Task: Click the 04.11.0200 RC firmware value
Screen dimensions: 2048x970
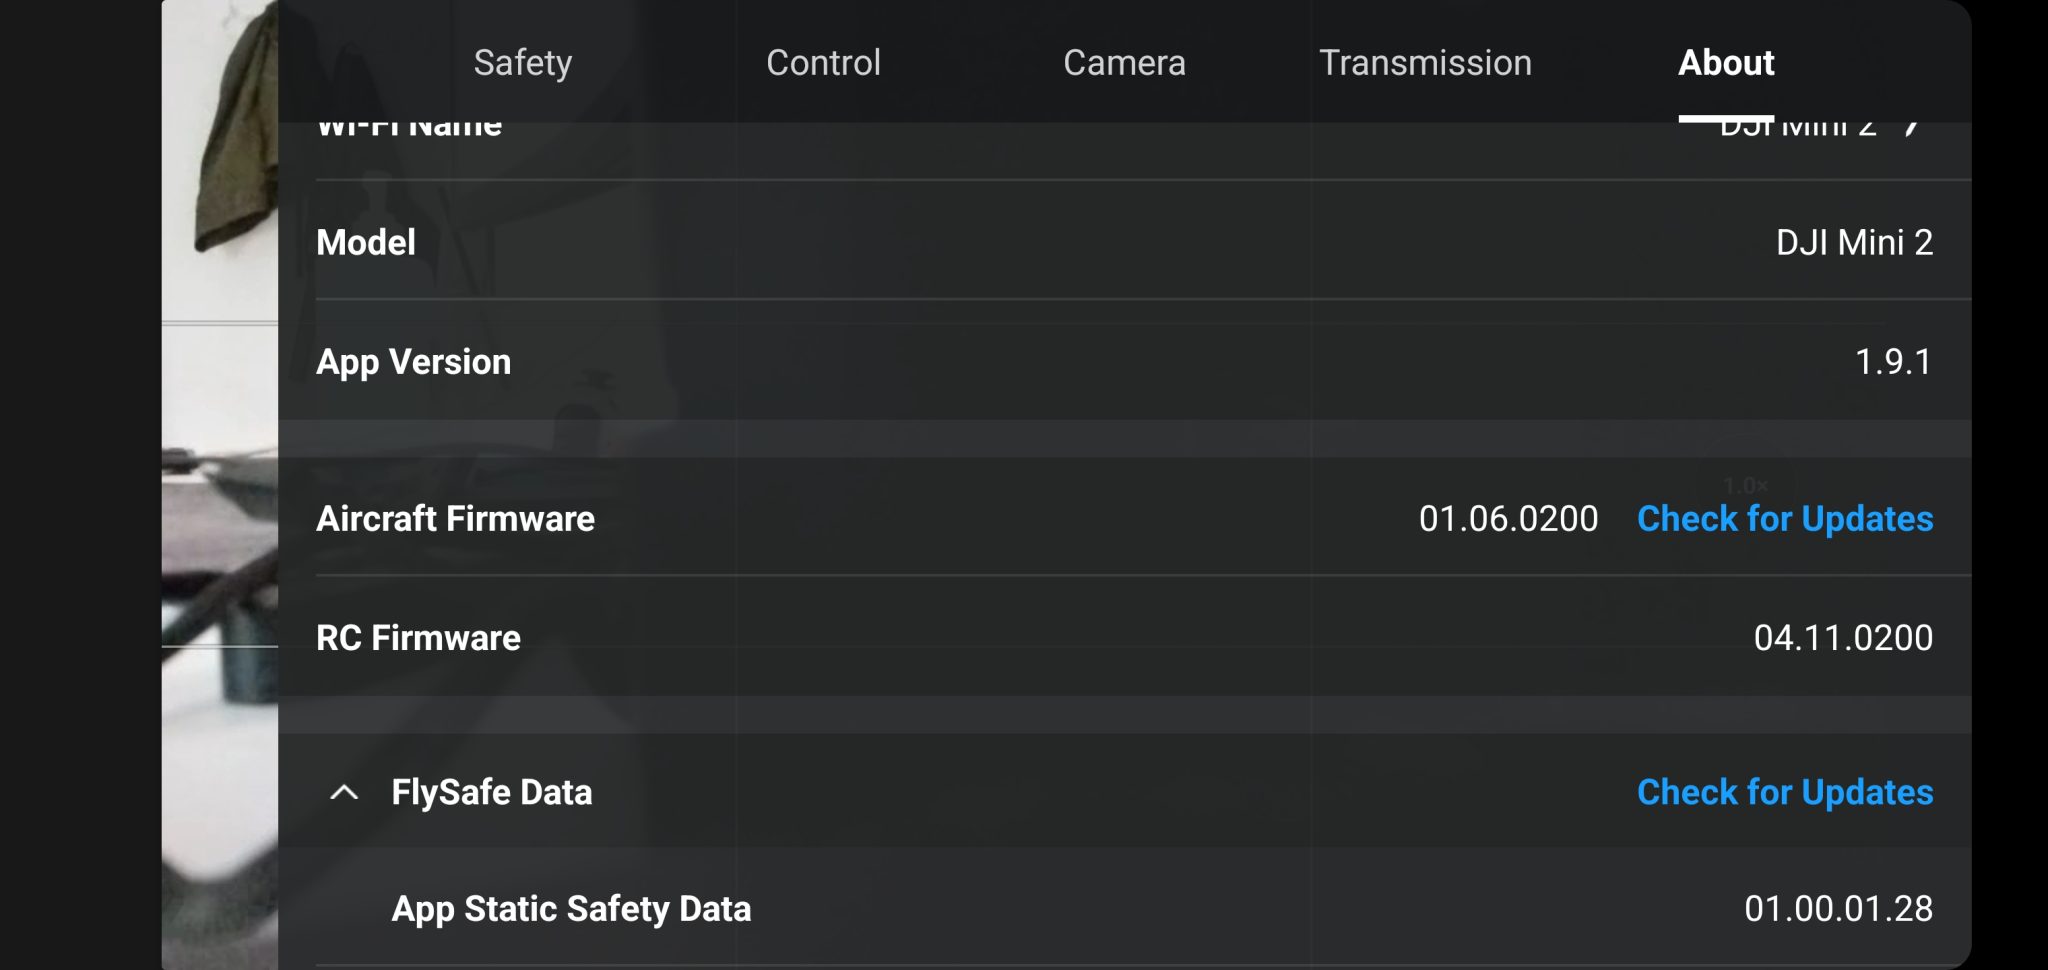Action: 1845,637
